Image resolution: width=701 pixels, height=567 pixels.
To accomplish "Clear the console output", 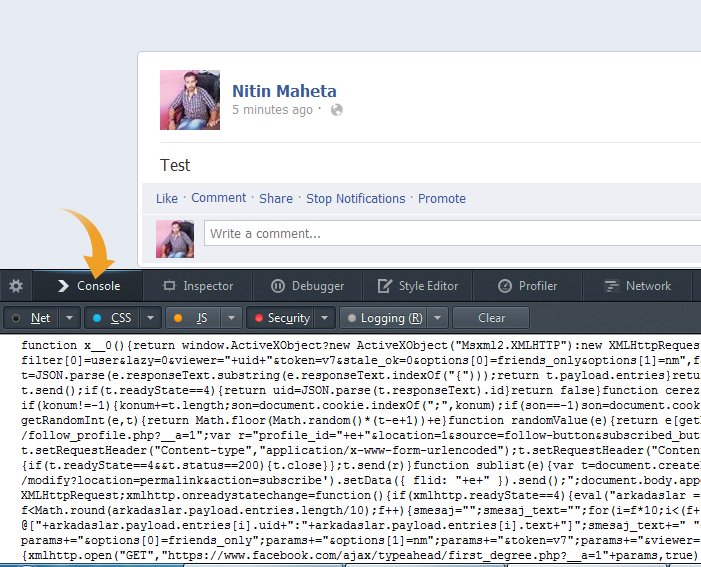I will (491, 318).
